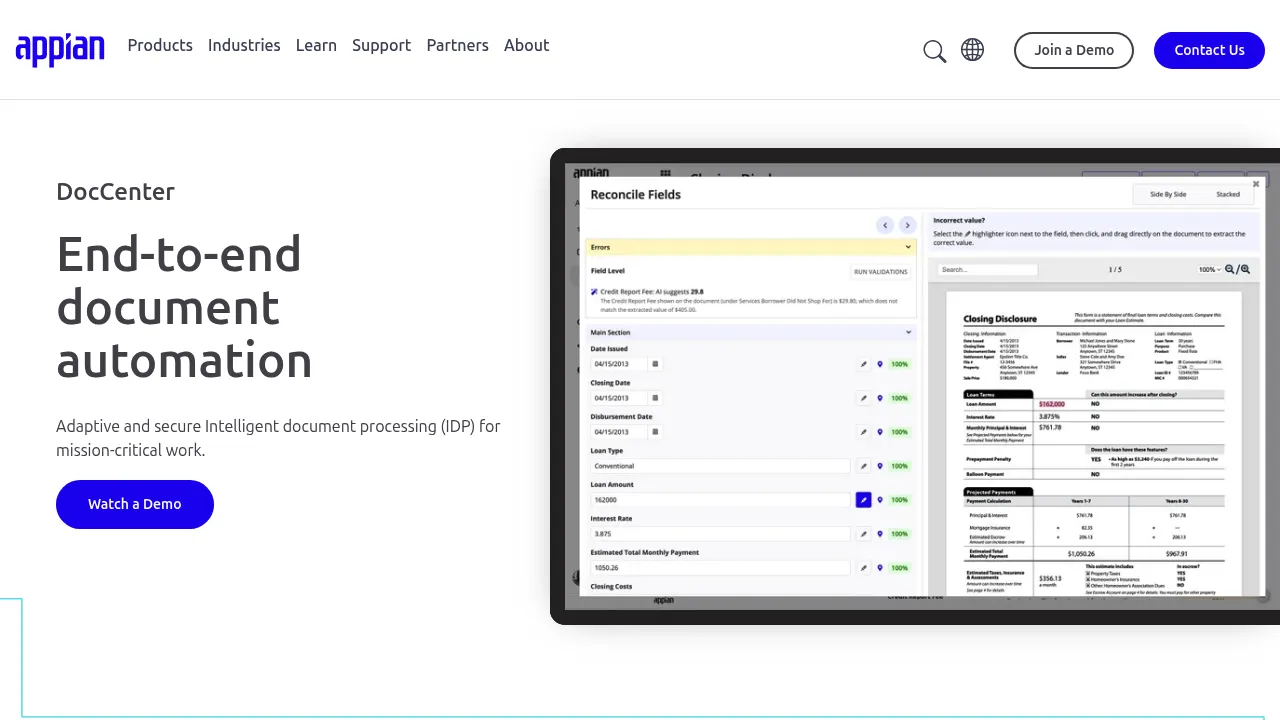Switch the view to Stacked
Viewport: 1280px width, 720px height.
coord(1227,194)
